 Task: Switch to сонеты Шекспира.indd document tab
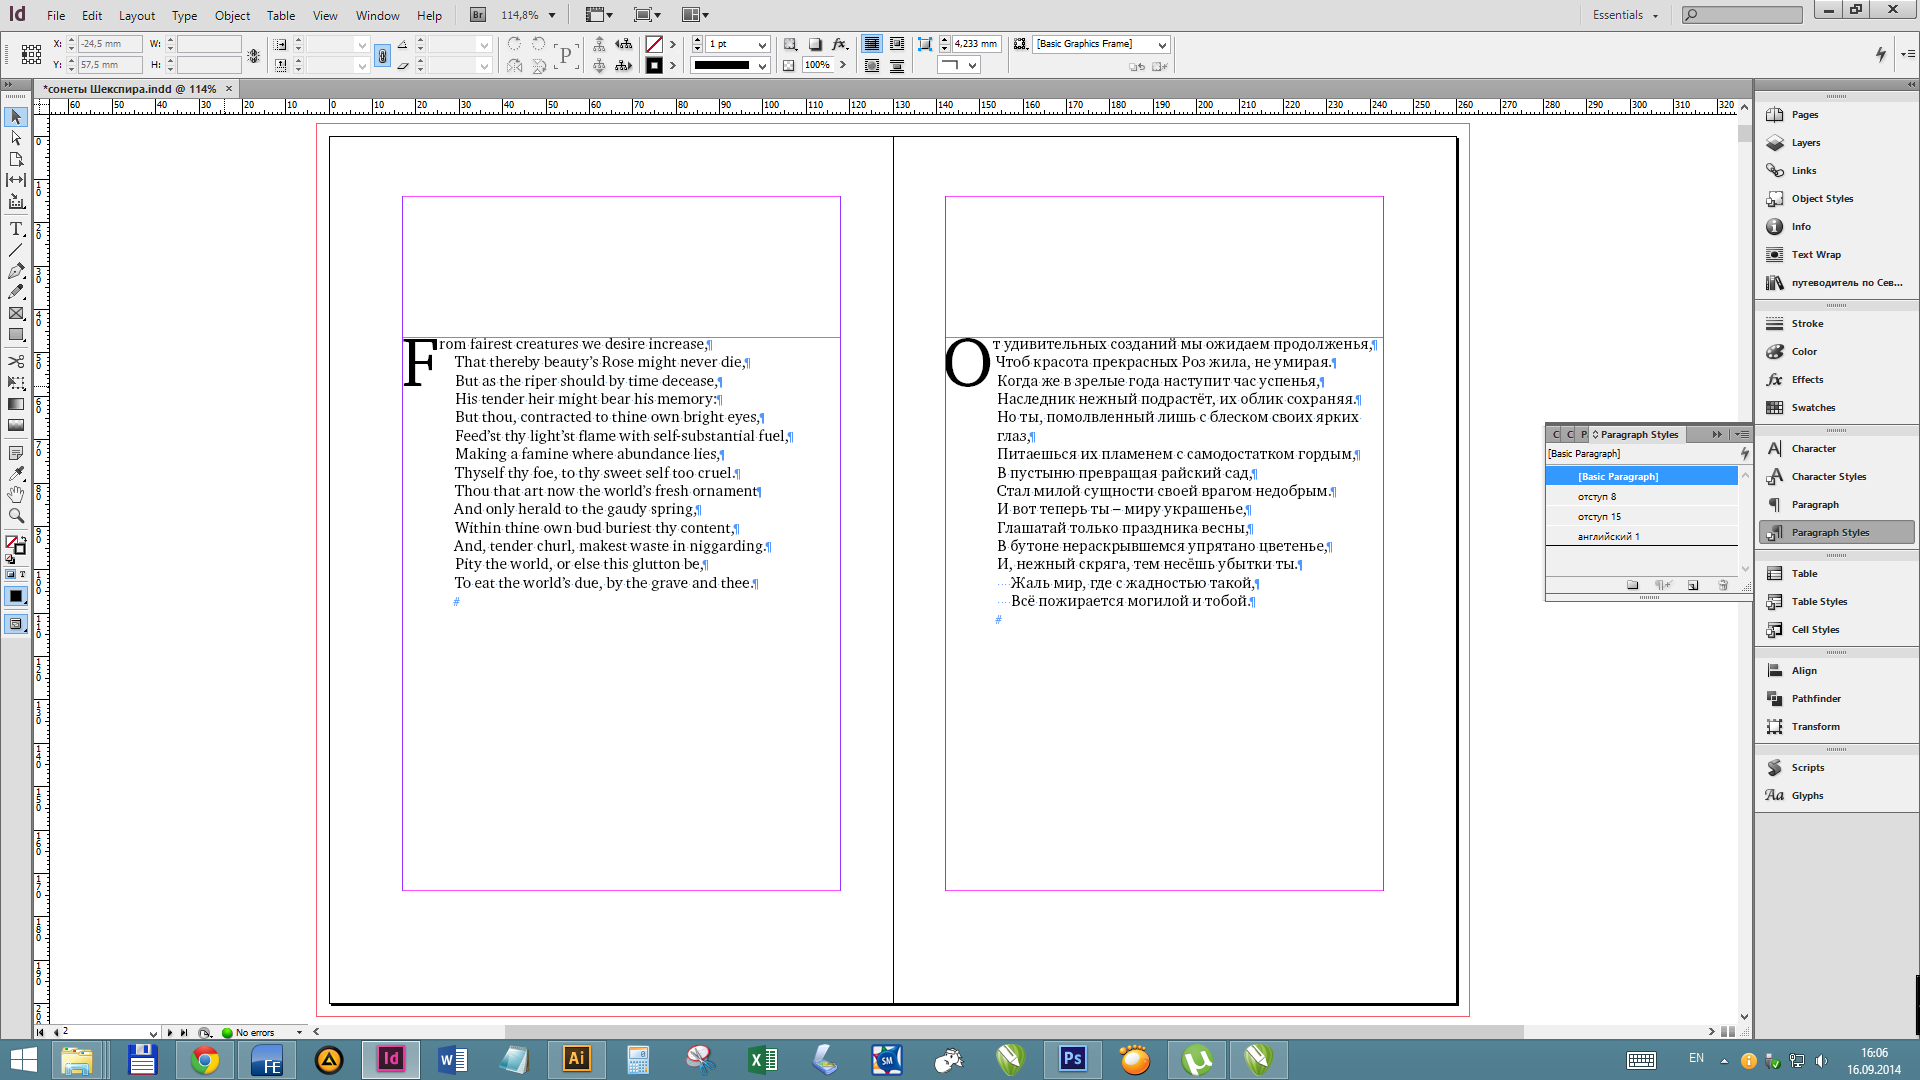click(130, 89)
